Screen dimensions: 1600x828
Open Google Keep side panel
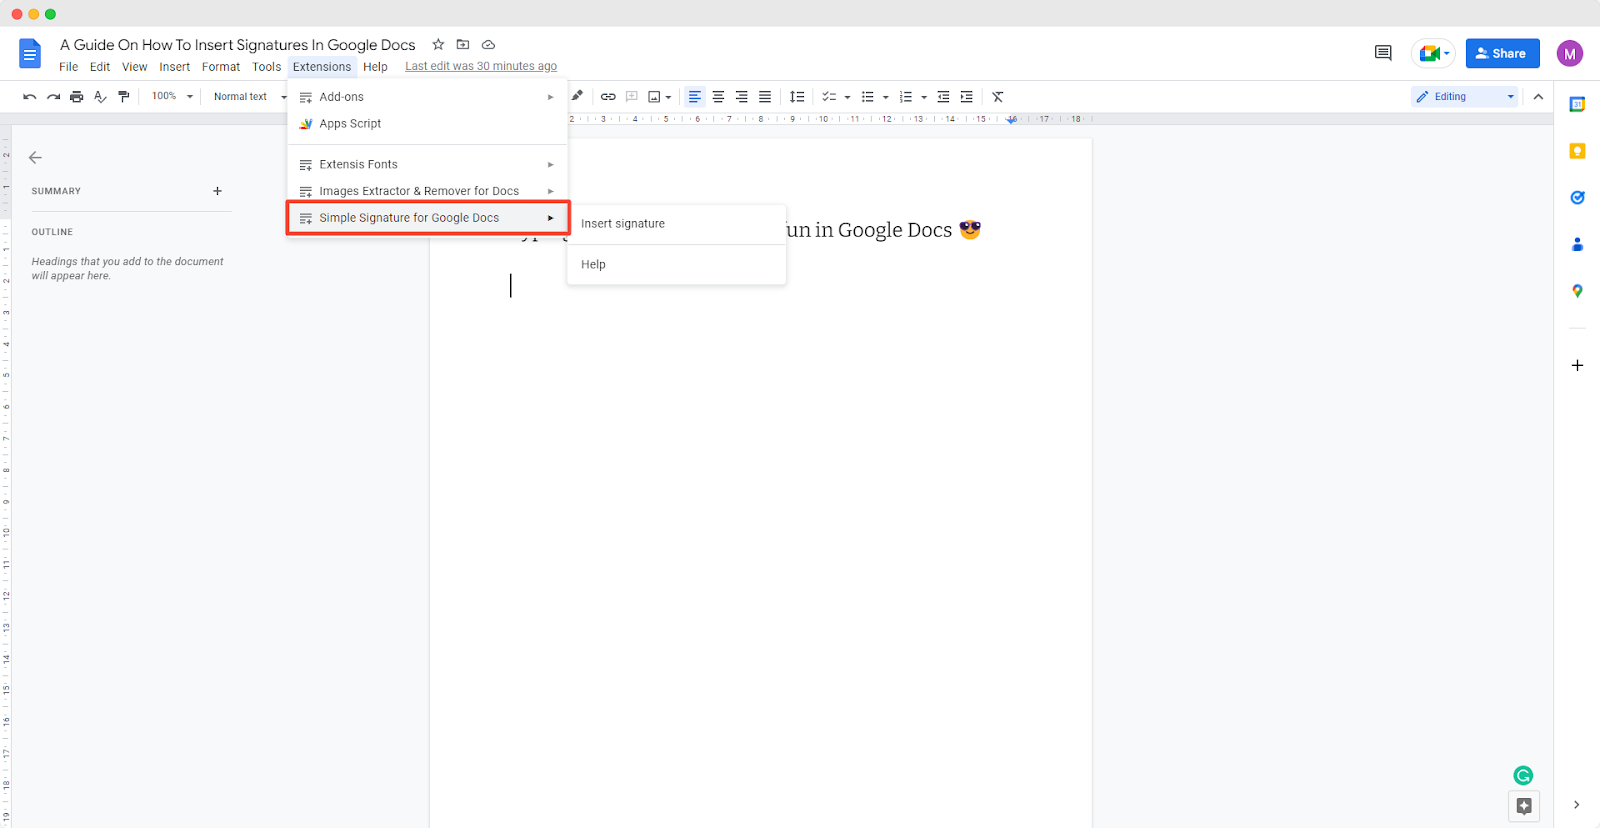1577,151
